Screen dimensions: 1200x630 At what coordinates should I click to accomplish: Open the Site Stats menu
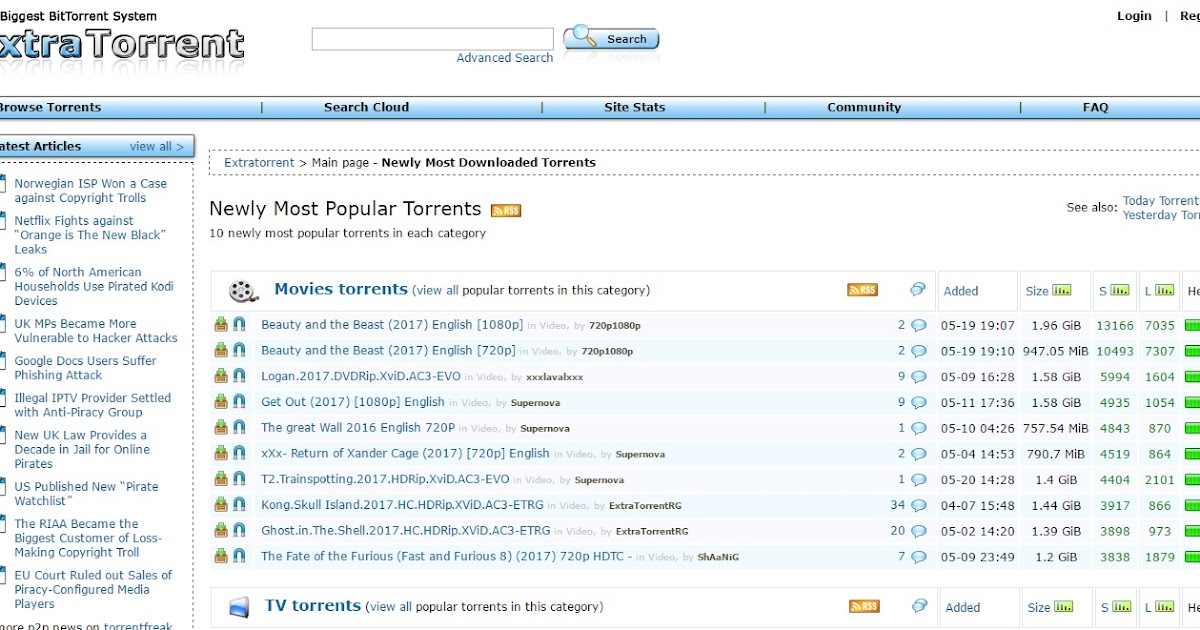634,107
